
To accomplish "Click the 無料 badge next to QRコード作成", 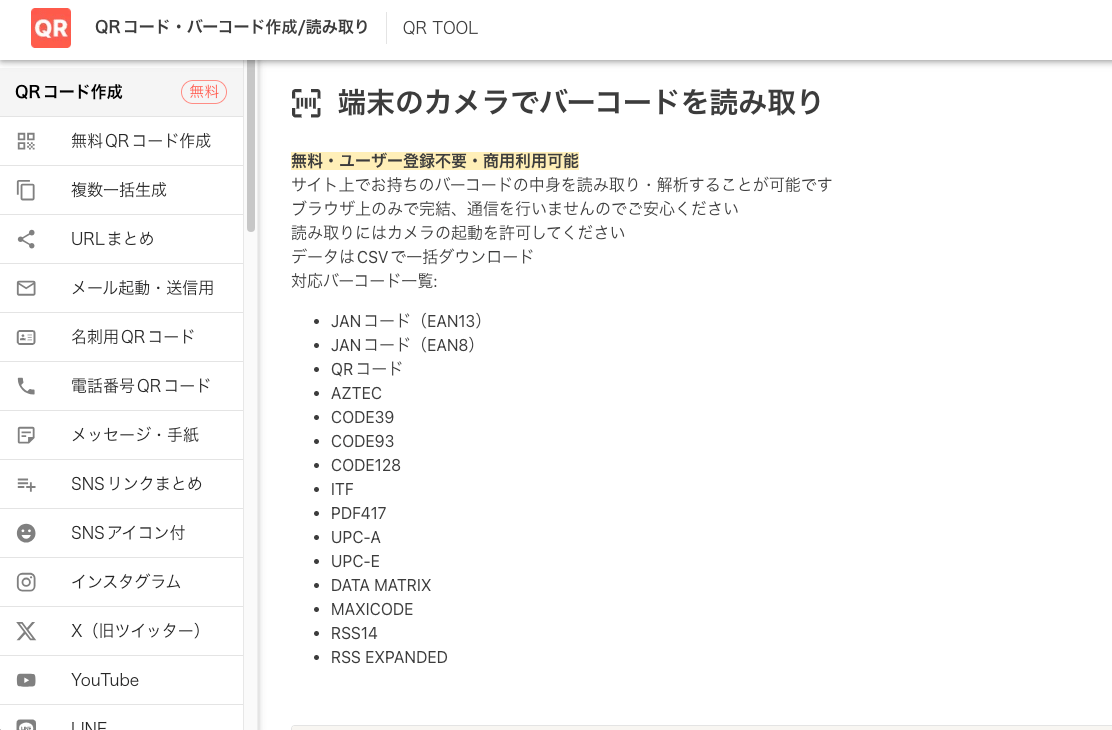I will (x=204, y=91).
